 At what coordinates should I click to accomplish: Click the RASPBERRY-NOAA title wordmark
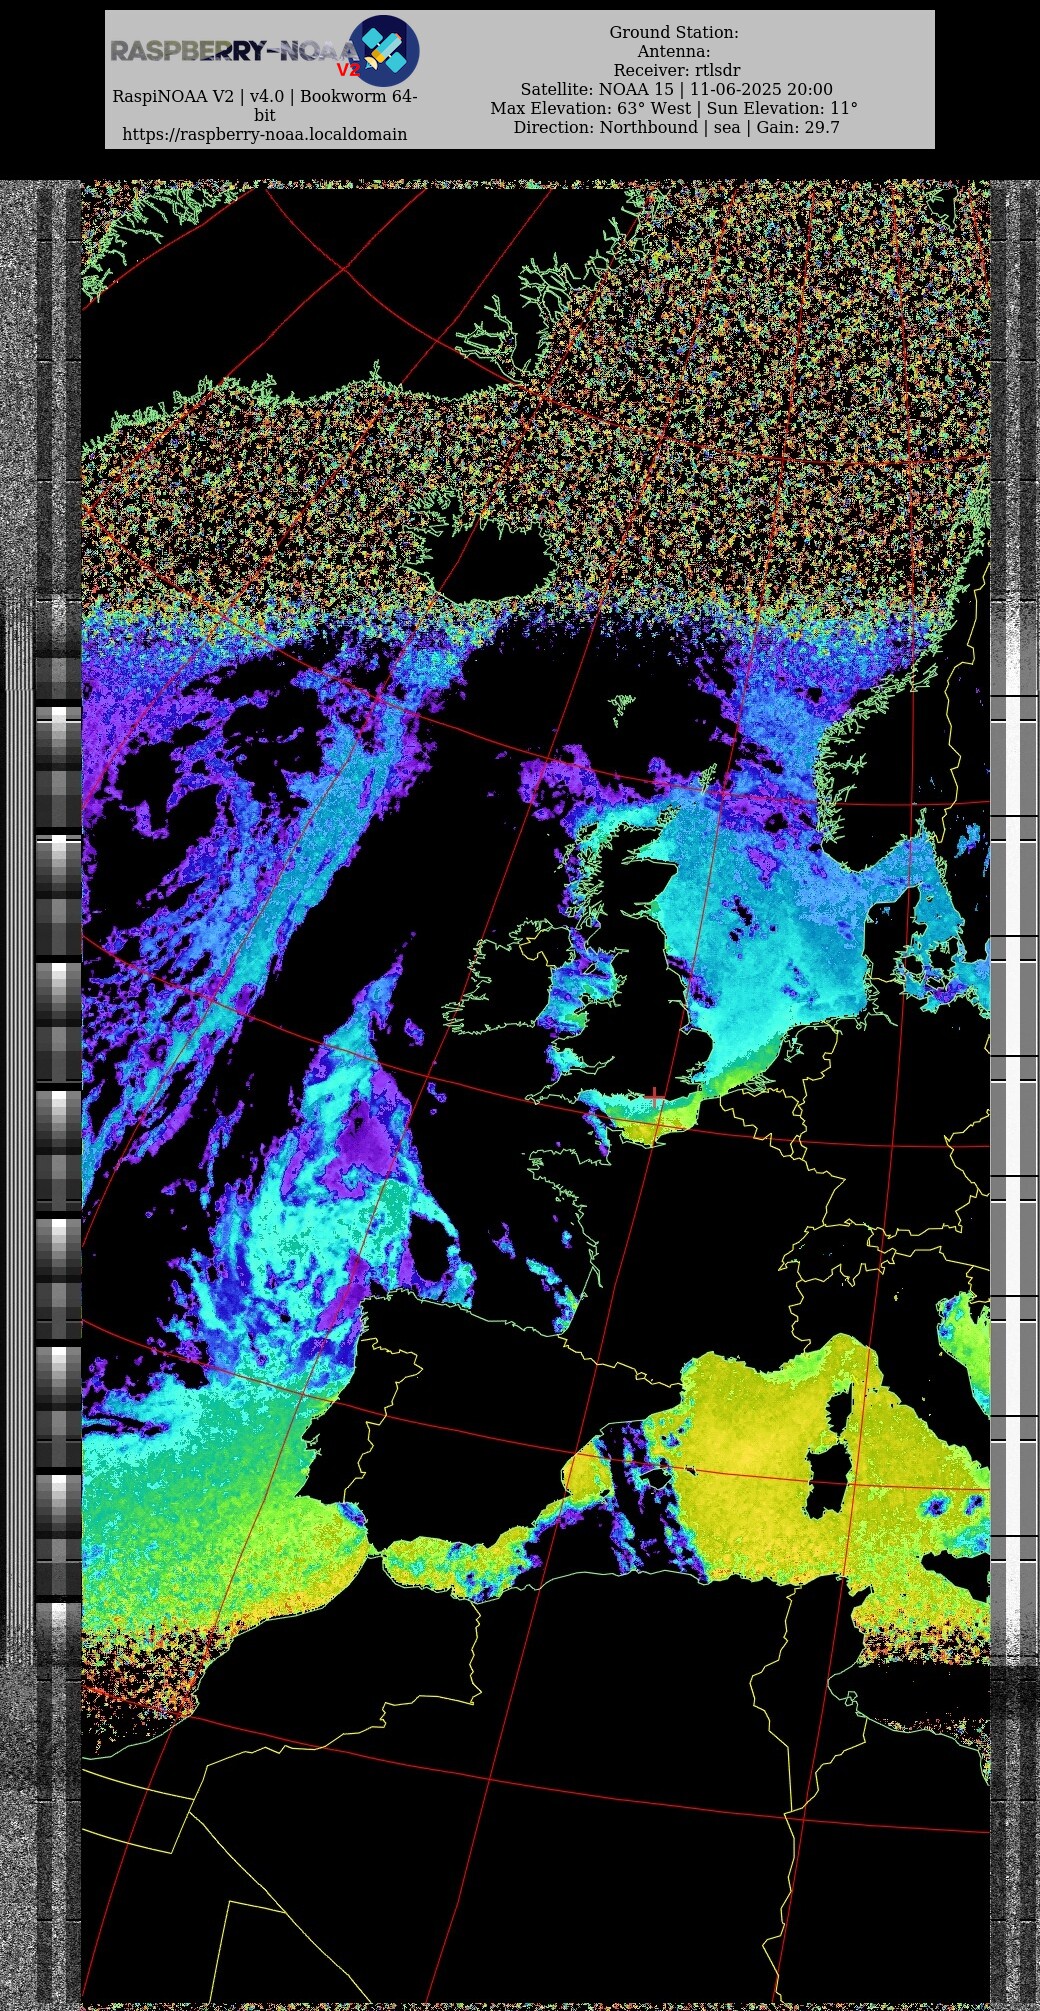[234, 51]
